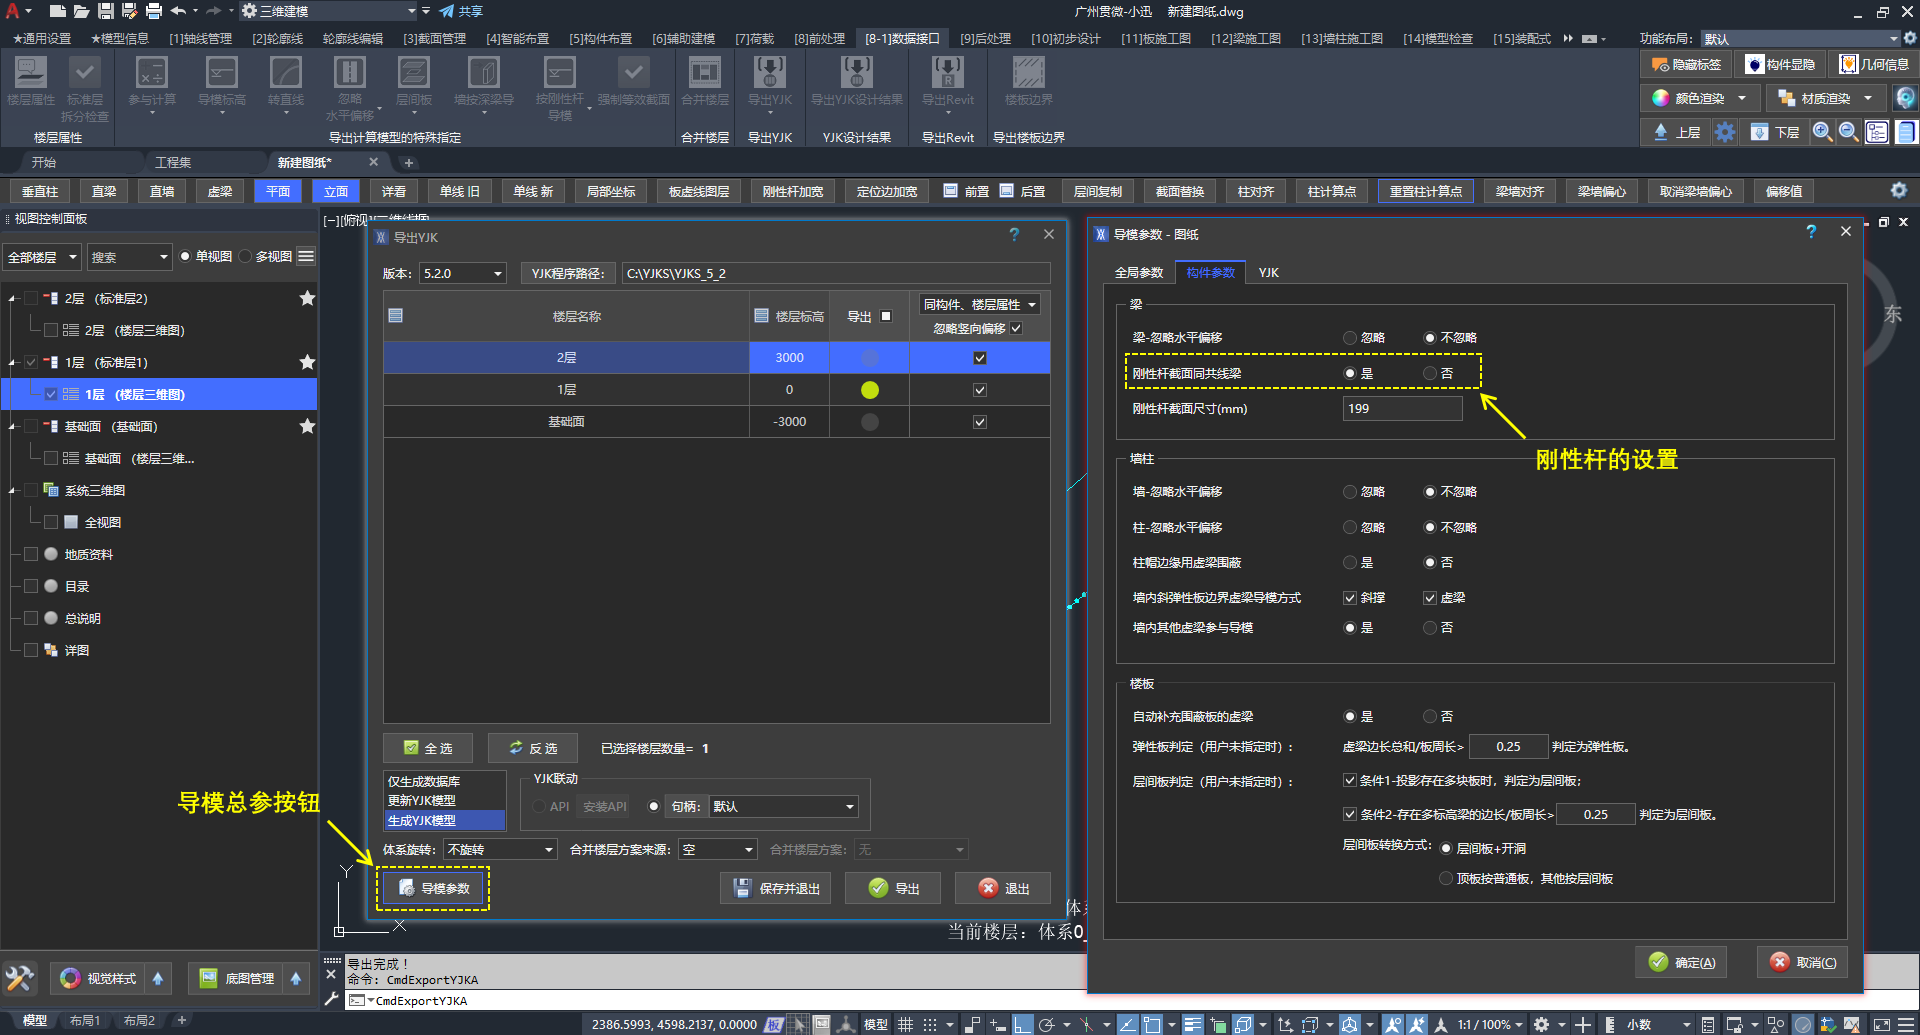Click the 确定(A) button
Image resolution: width=1920 pixels, height=1035 pixels.
click(x=1682, y=963)
